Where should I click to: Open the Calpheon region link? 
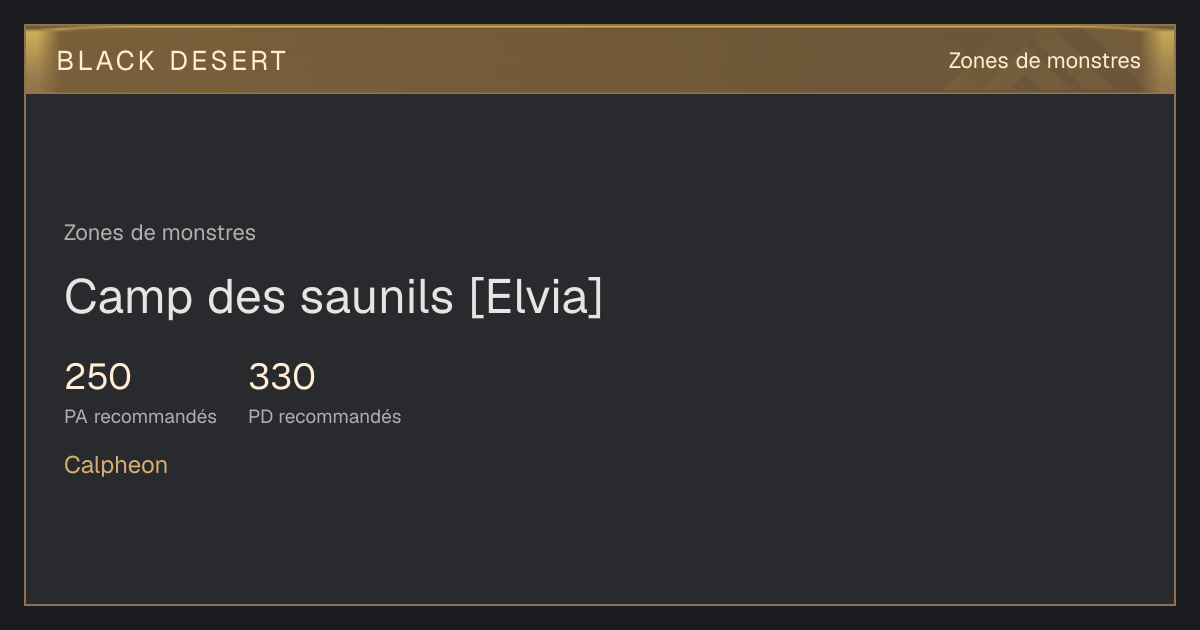116,465
